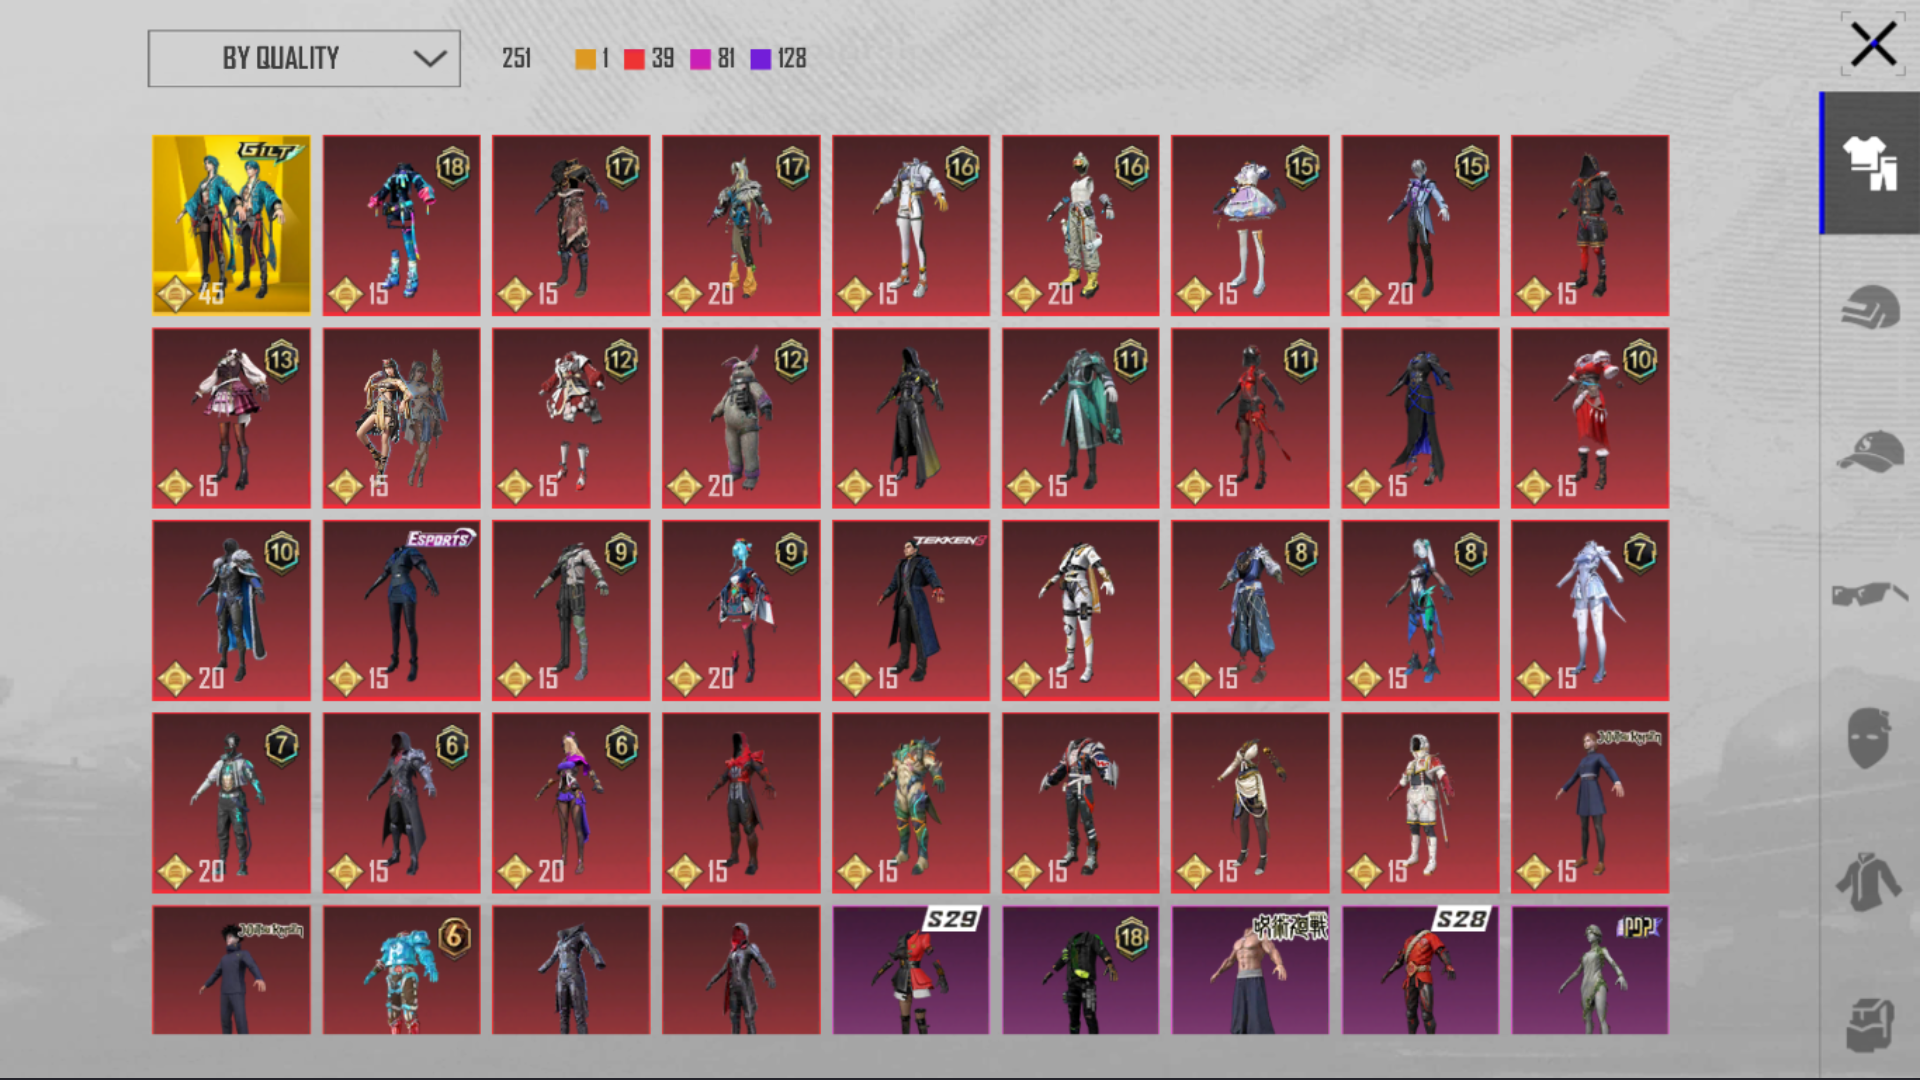Select the level 8 blue robe outfit

1250,610
